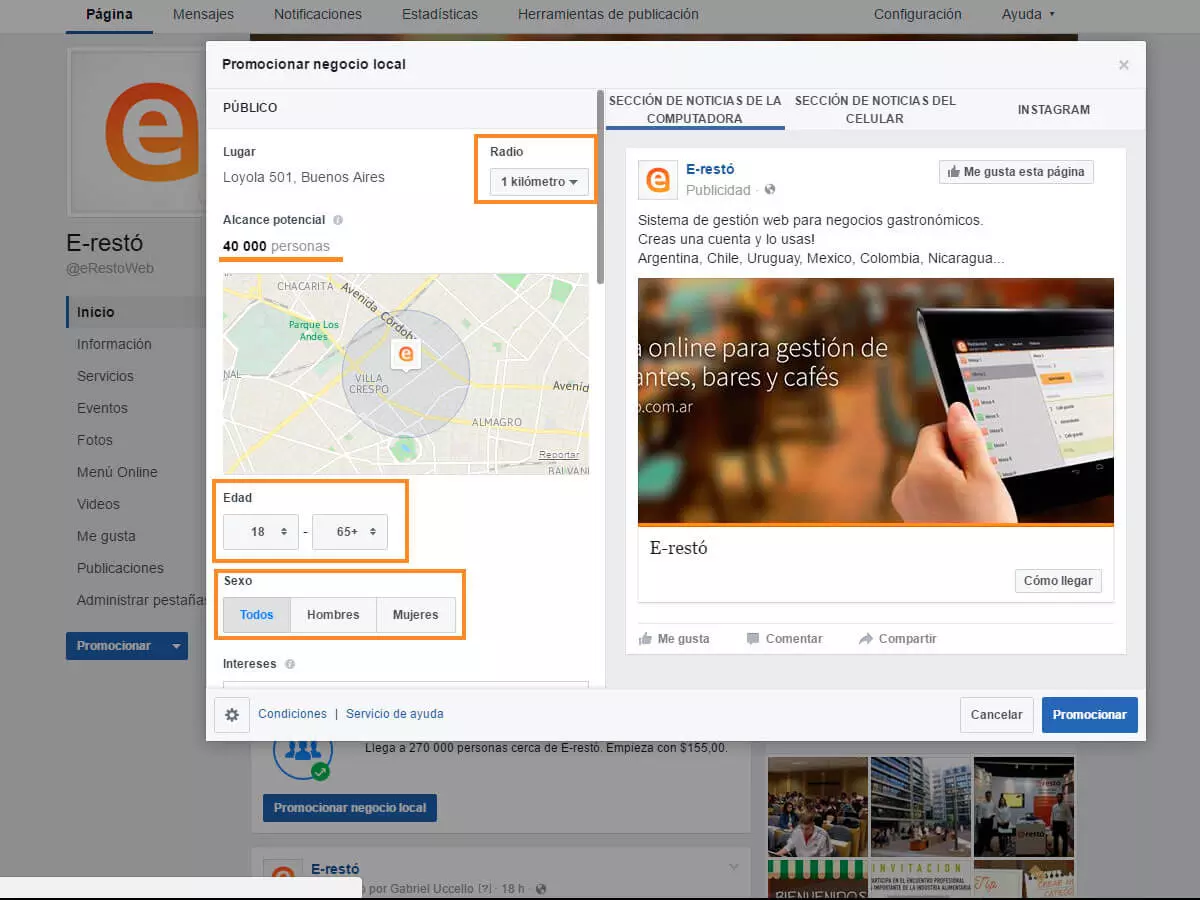This screenshot has height=900, width=1200.
Task: Click the Me gusta esta página button
Action: click(x=1016, y=172)
